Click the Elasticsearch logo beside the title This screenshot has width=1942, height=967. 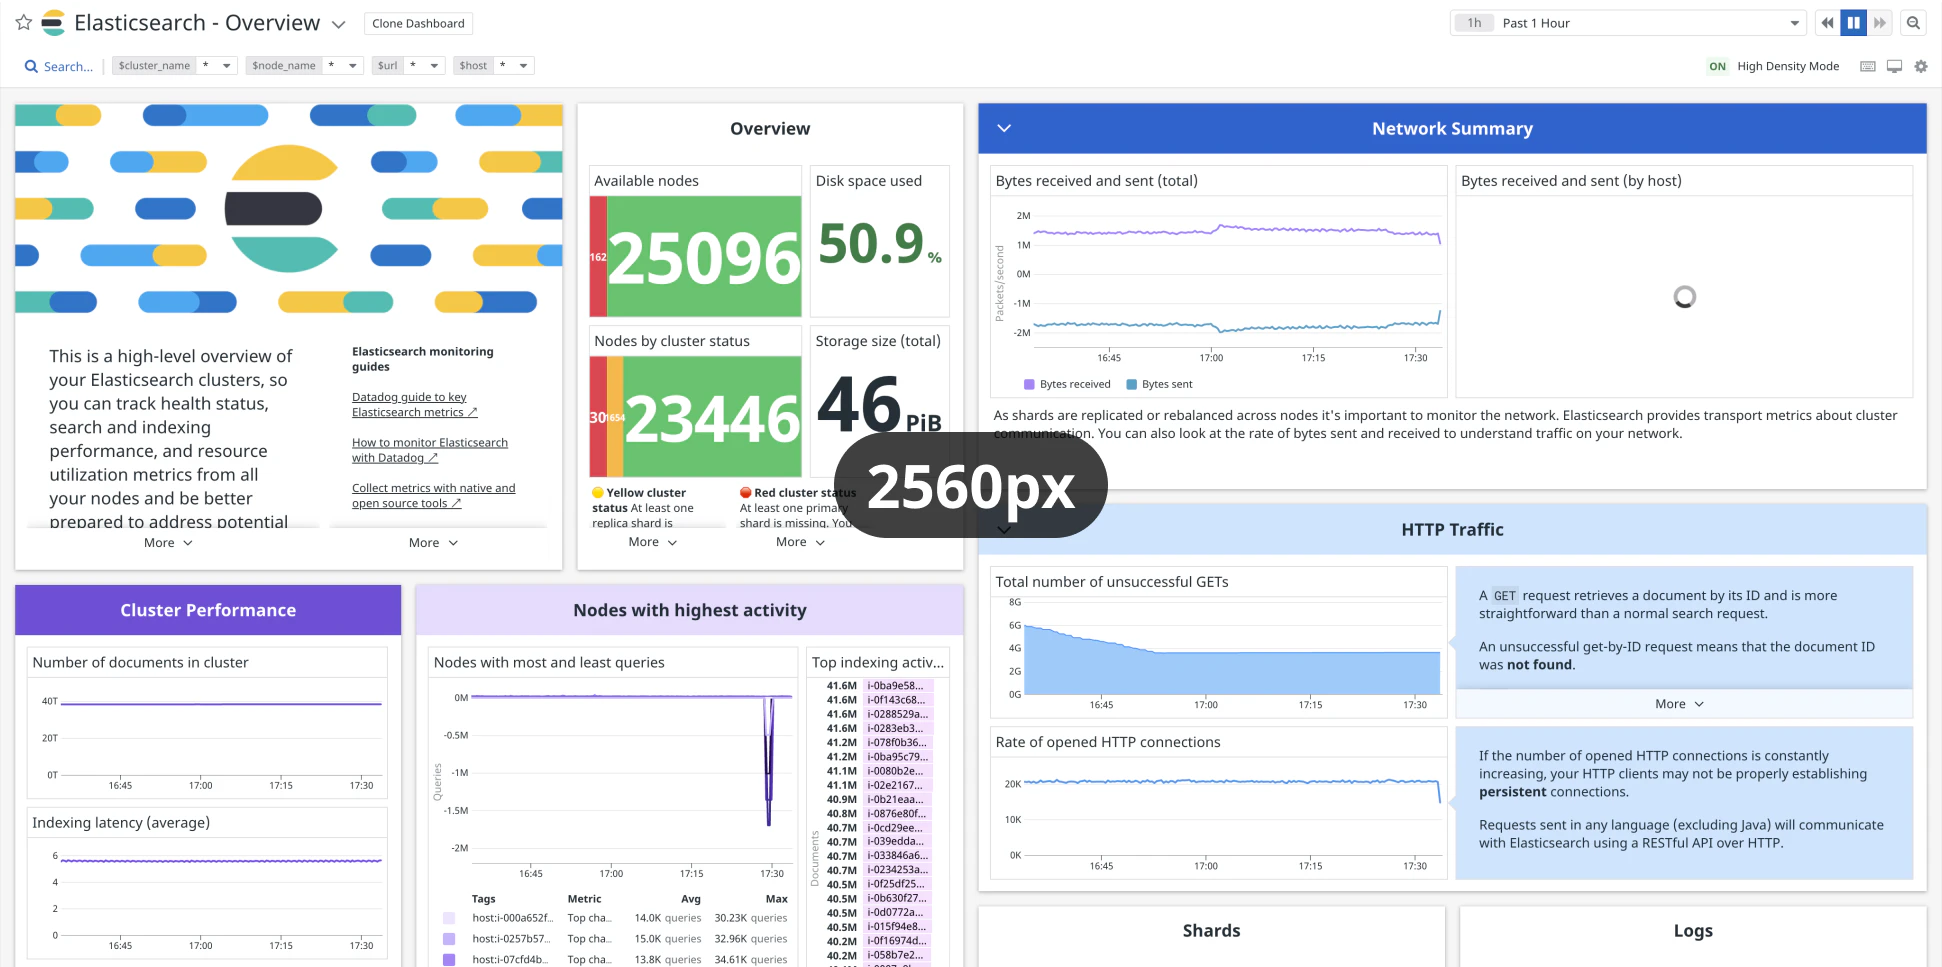pyautogui.click(x=54, y=22)
